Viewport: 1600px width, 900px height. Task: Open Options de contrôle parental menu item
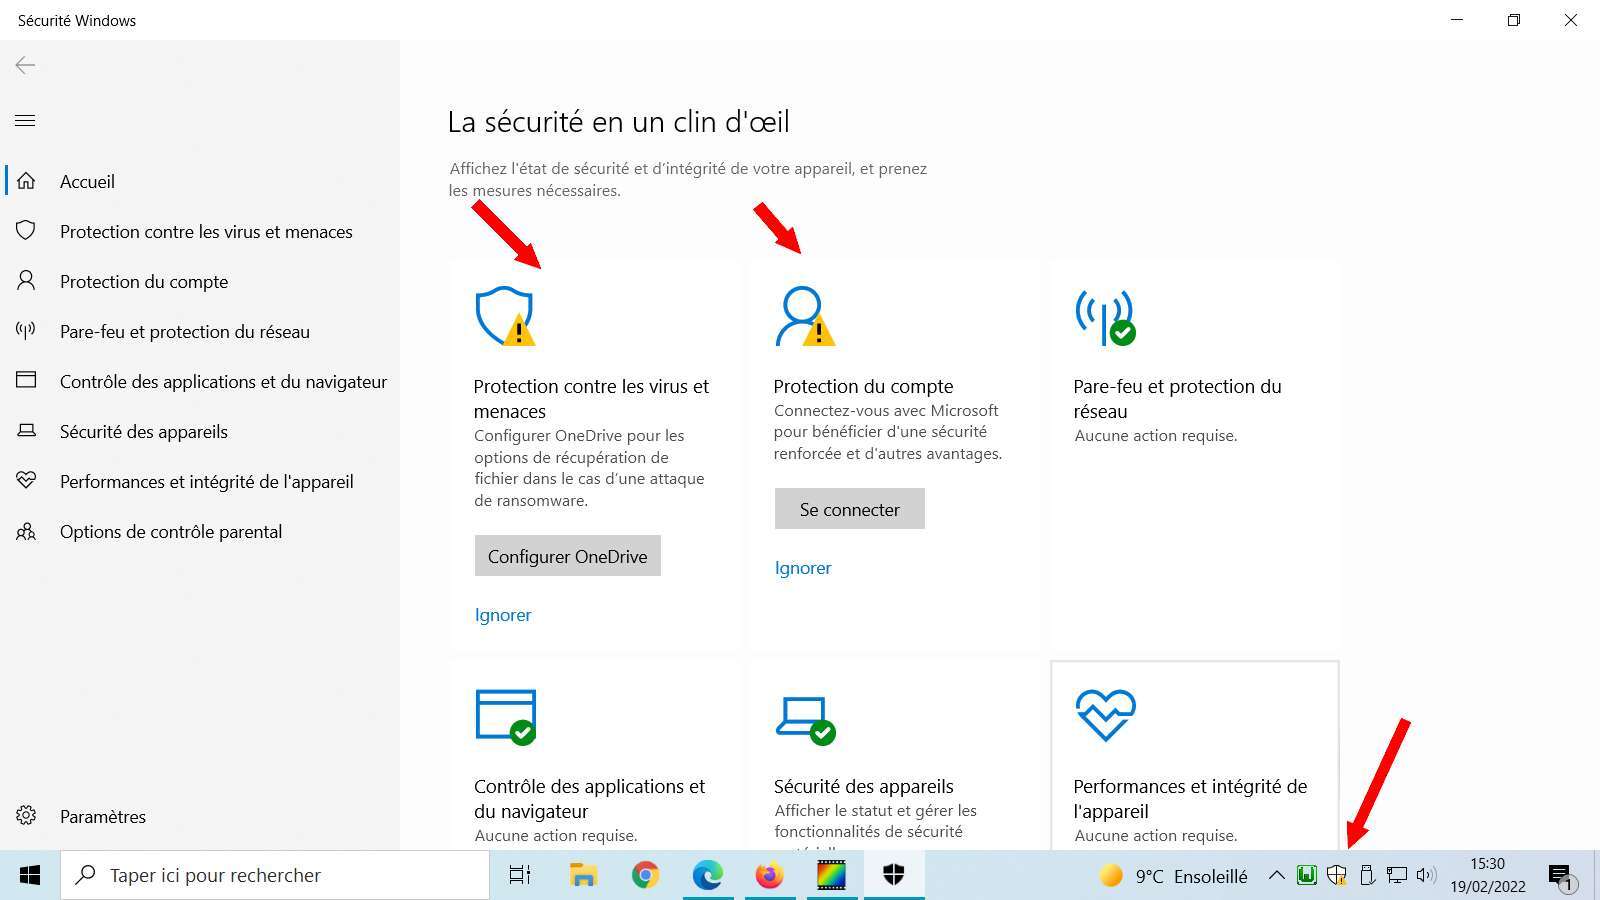tap(171, 531)
